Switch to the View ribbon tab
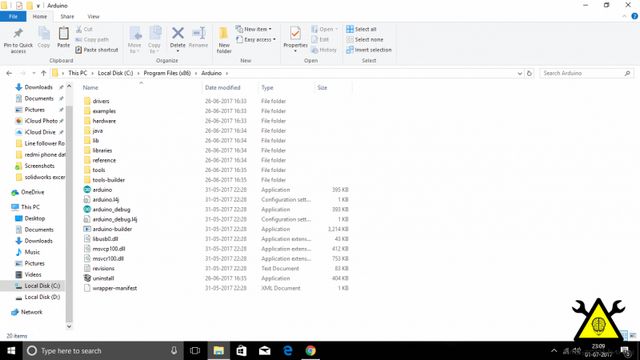Screen dimensions: 640x360 (93, 16)
